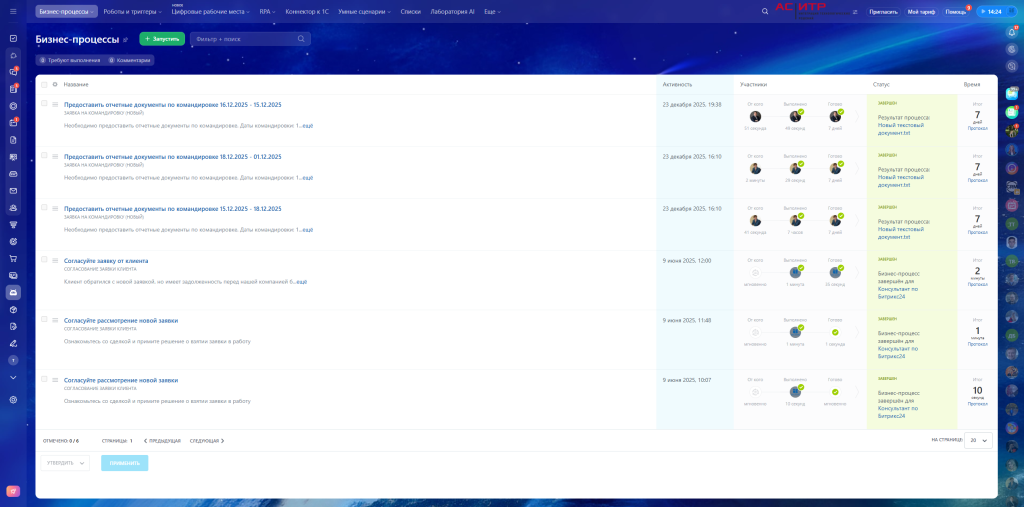1024x507 pixels.
Task: Click the notifications bell icon
Action: tap(1012, 32)
